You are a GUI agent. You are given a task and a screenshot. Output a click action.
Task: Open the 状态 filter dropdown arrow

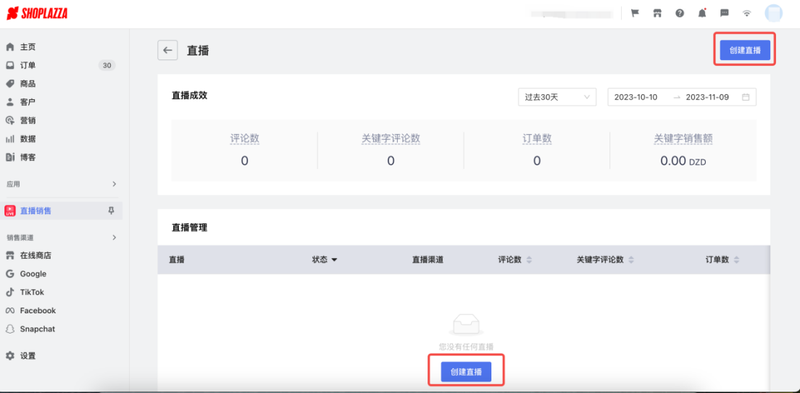click(334, 260)
